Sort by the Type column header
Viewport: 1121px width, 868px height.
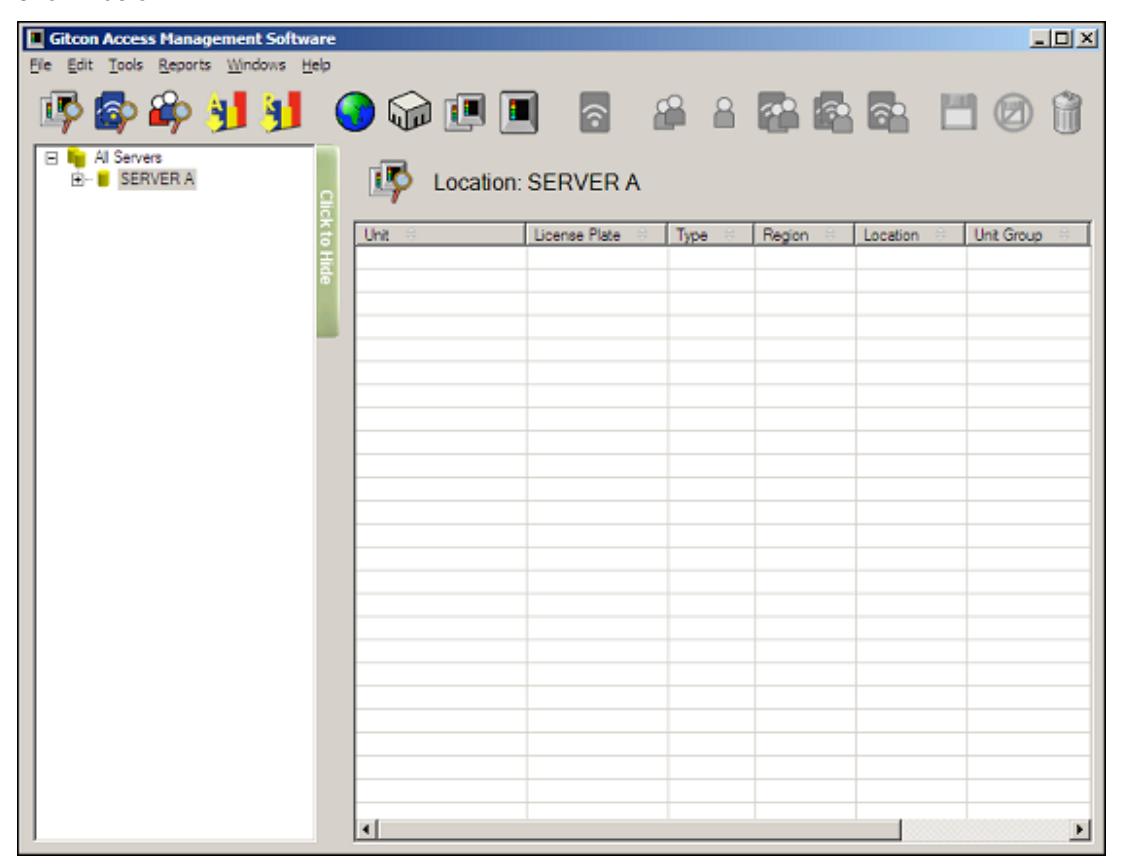(711, 235)
